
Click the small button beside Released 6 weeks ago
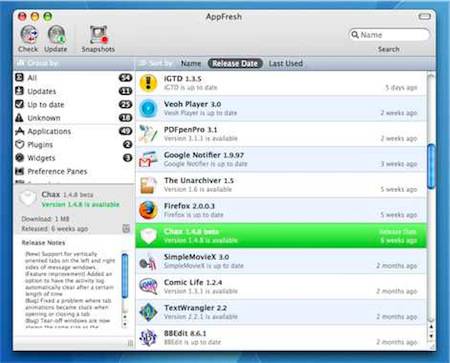point(126,228)
